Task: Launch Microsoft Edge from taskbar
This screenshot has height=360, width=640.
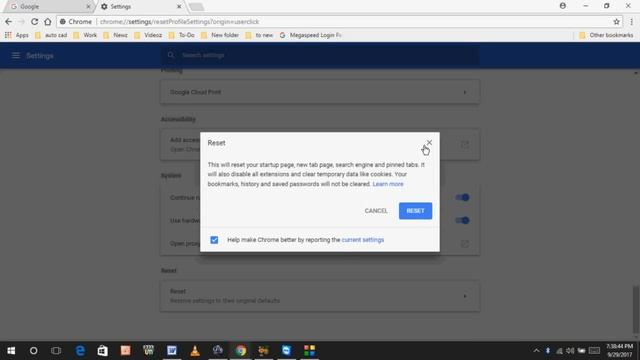Action: [x=80, y=351]
